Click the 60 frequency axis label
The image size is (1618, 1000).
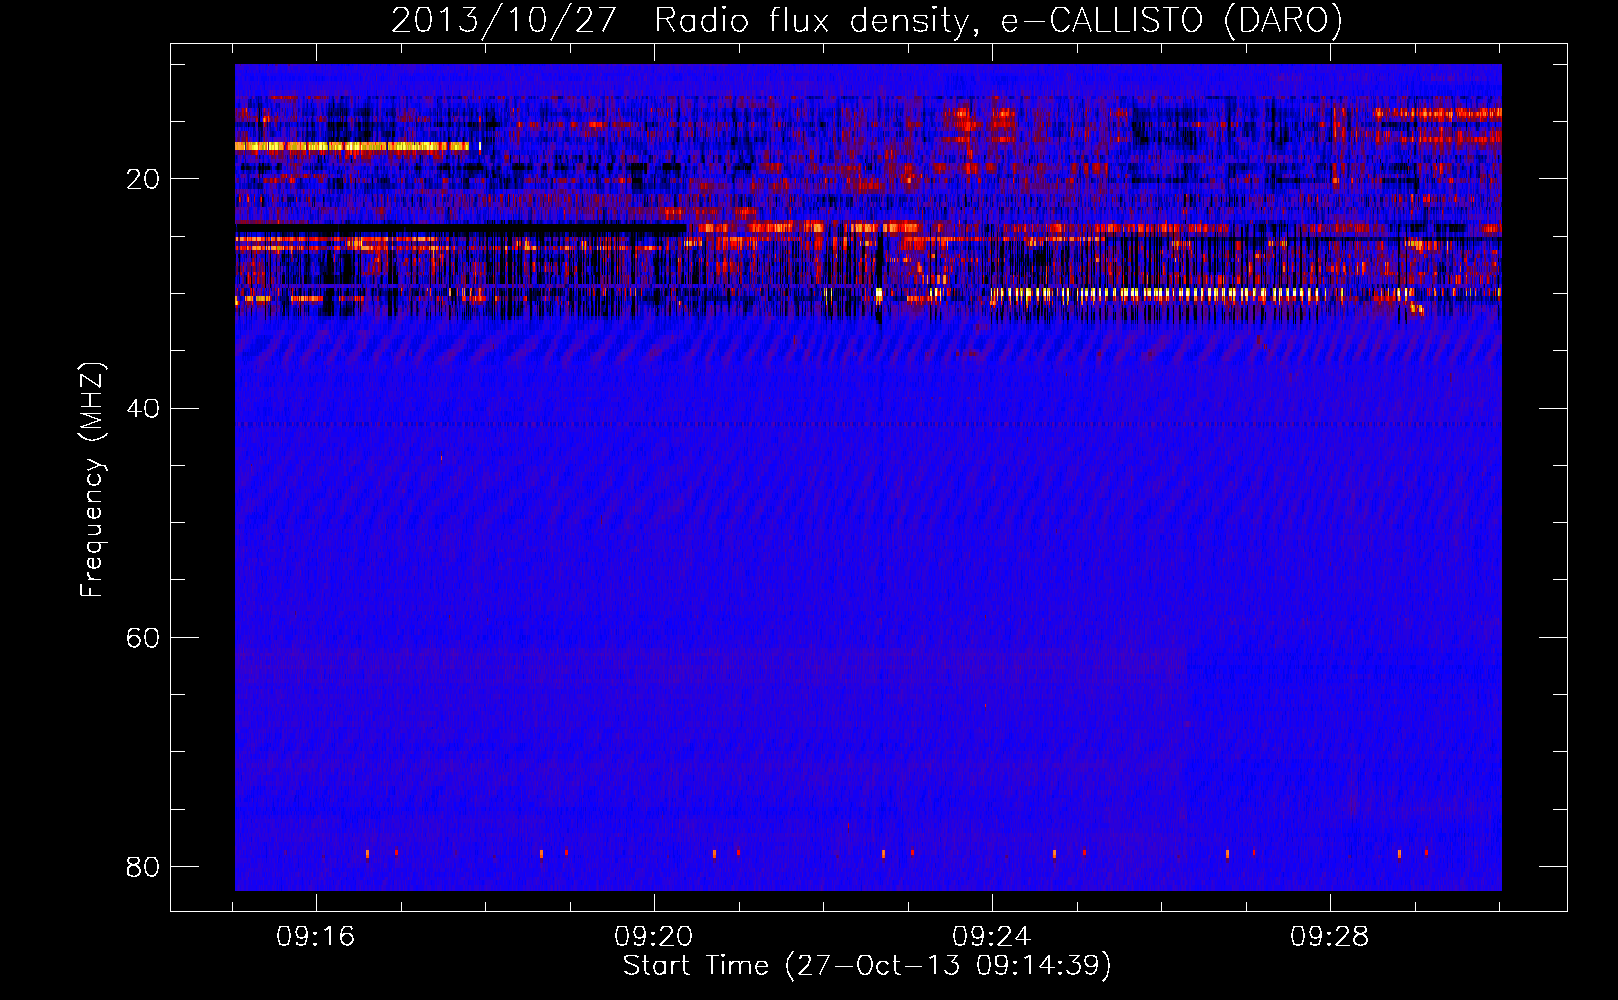(142, 638)
